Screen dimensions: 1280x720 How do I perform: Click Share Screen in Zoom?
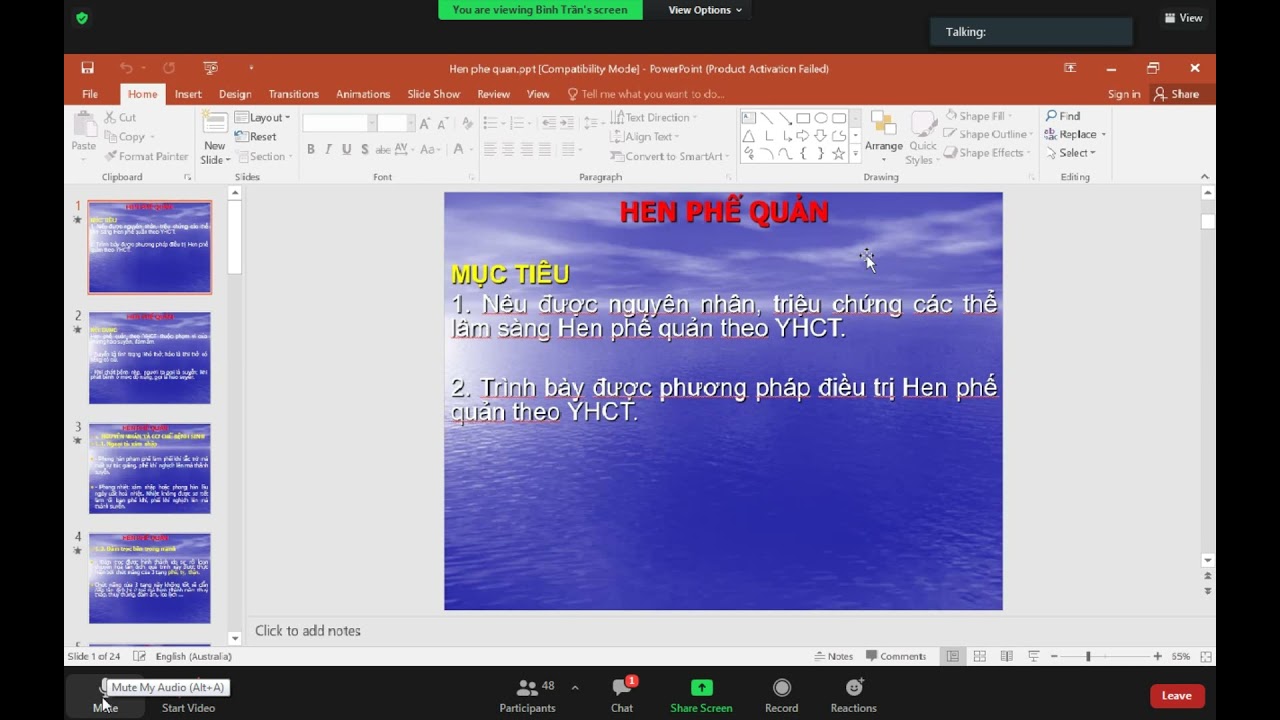pos(701,696)
